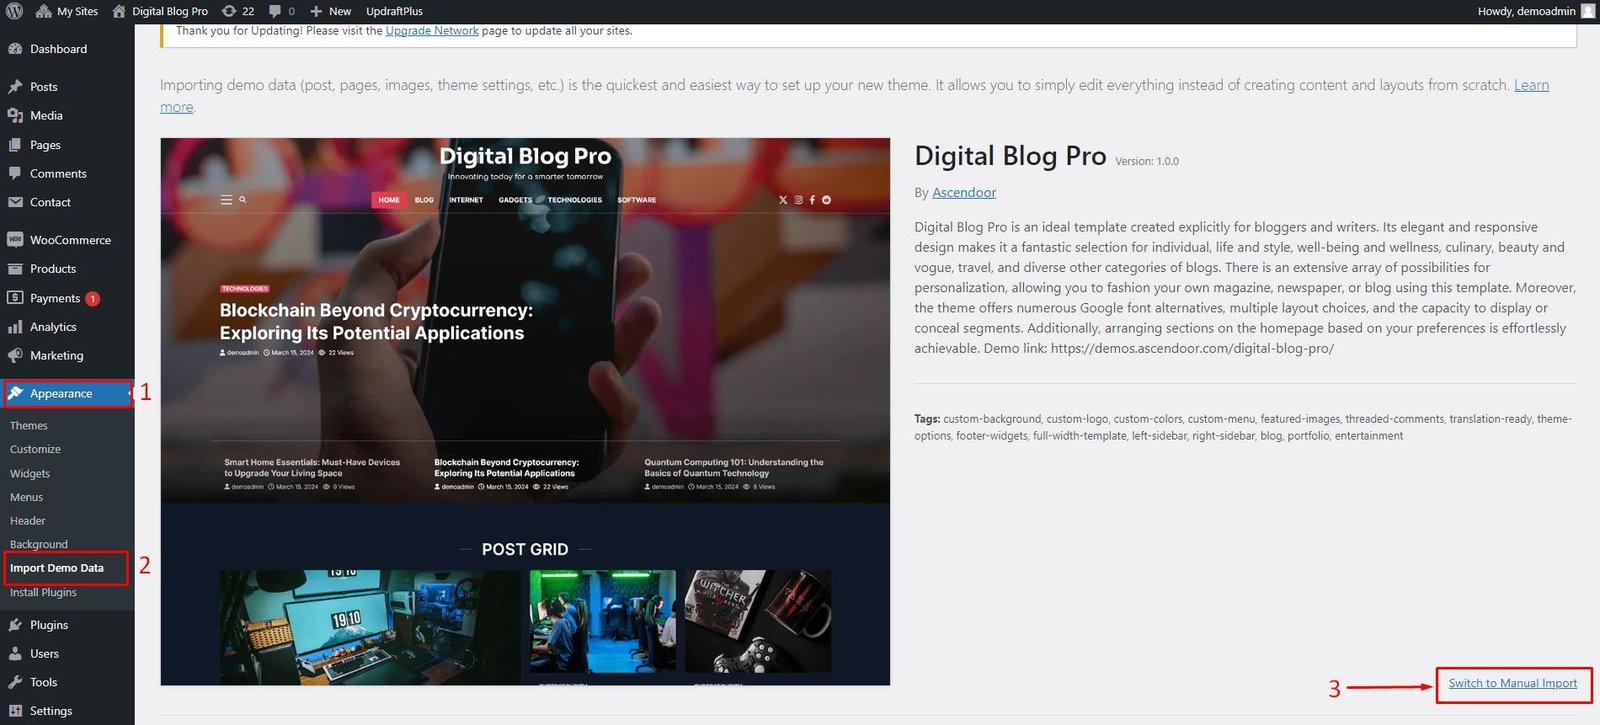Click the Dashboard gauge icon
This screenshot has height=725, width=1600.
click(15, 49)
